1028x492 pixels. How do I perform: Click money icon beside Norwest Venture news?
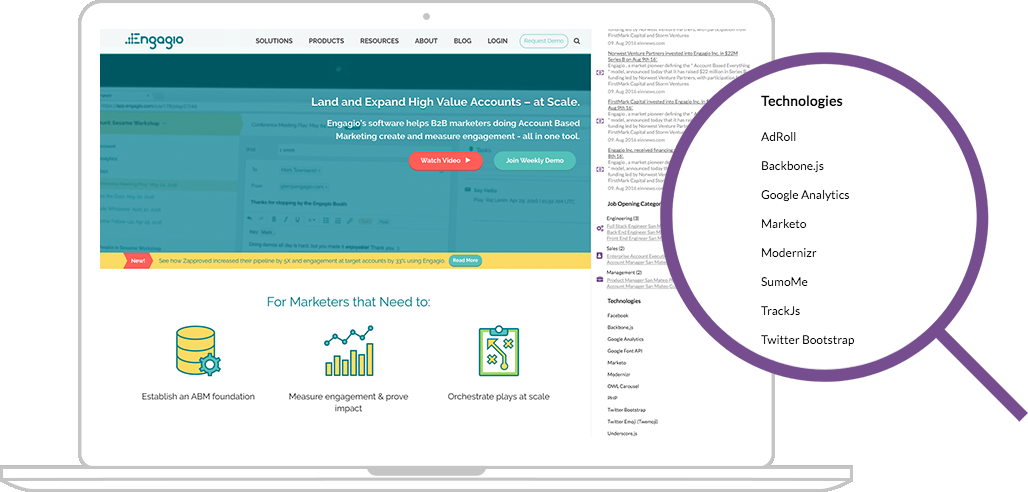[x=600, y=73]
